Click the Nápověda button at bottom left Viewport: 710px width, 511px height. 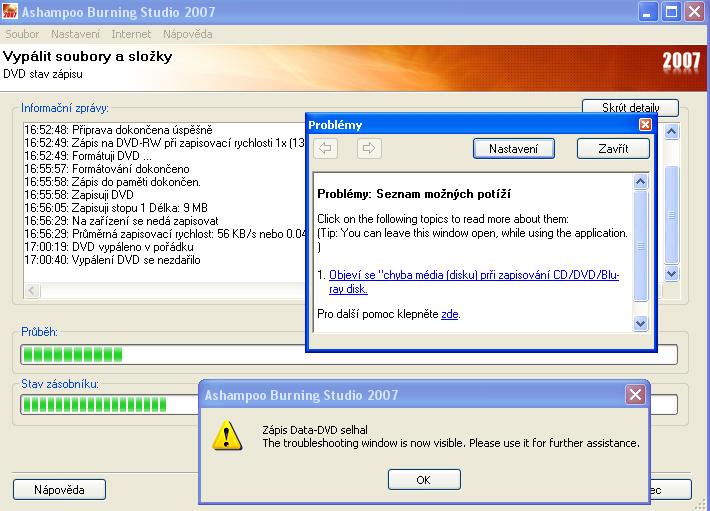point(59,490)
